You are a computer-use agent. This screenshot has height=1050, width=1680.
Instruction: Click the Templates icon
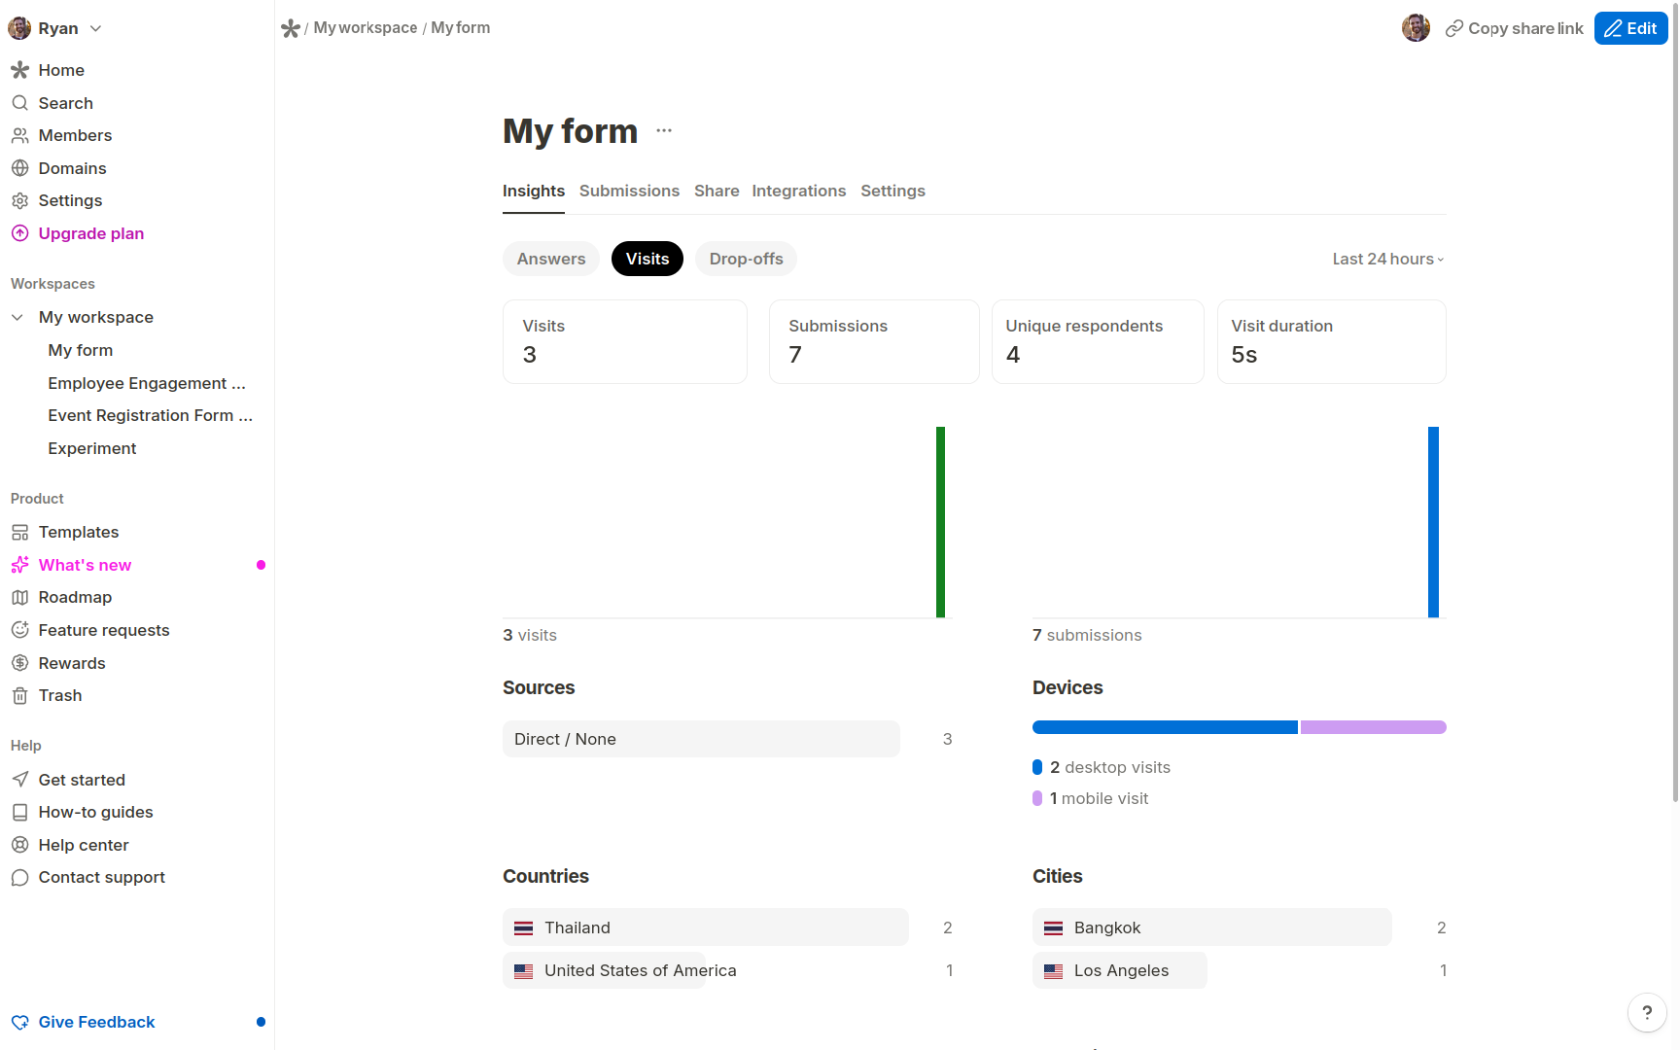20,532
